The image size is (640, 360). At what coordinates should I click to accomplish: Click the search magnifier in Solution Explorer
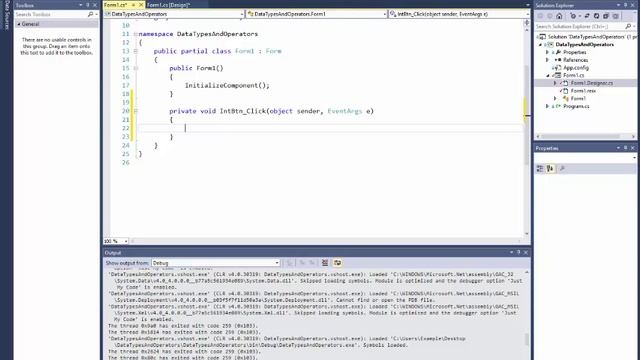(x=628, y=26)
